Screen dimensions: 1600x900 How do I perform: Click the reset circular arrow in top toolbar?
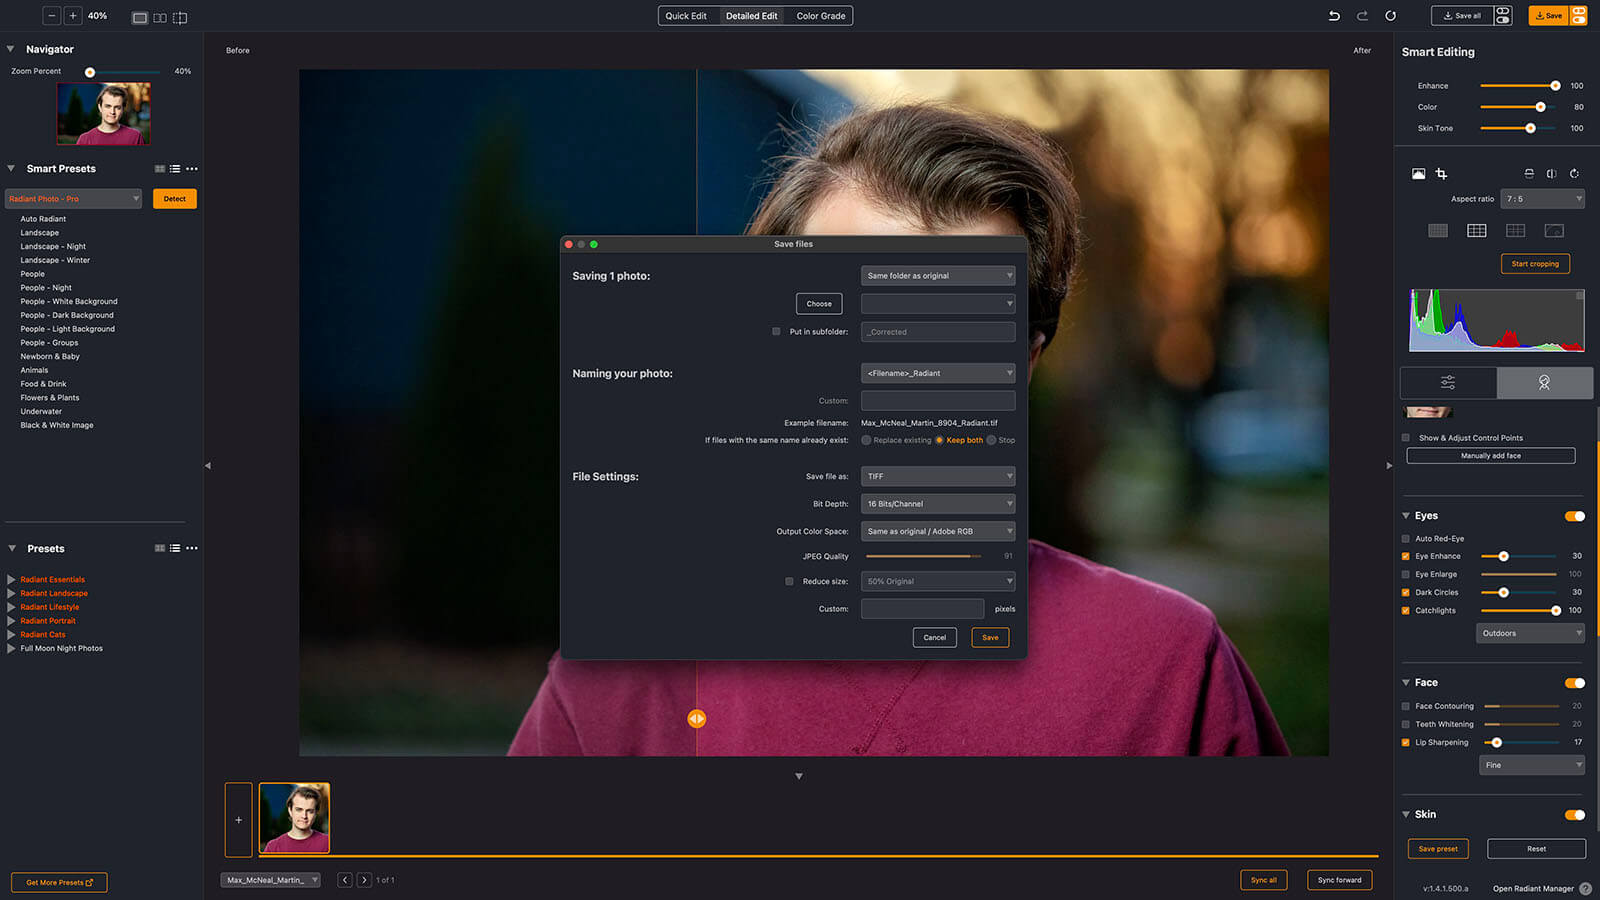(1390, 16)
